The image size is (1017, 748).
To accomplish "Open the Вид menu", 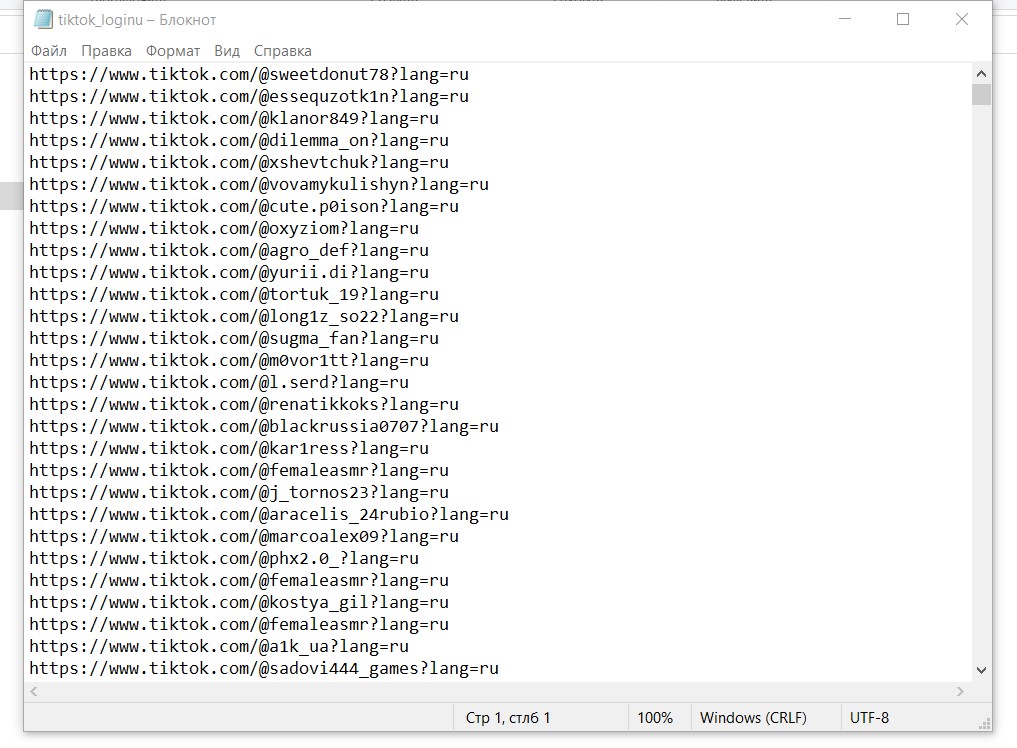I will pos(227,51).
